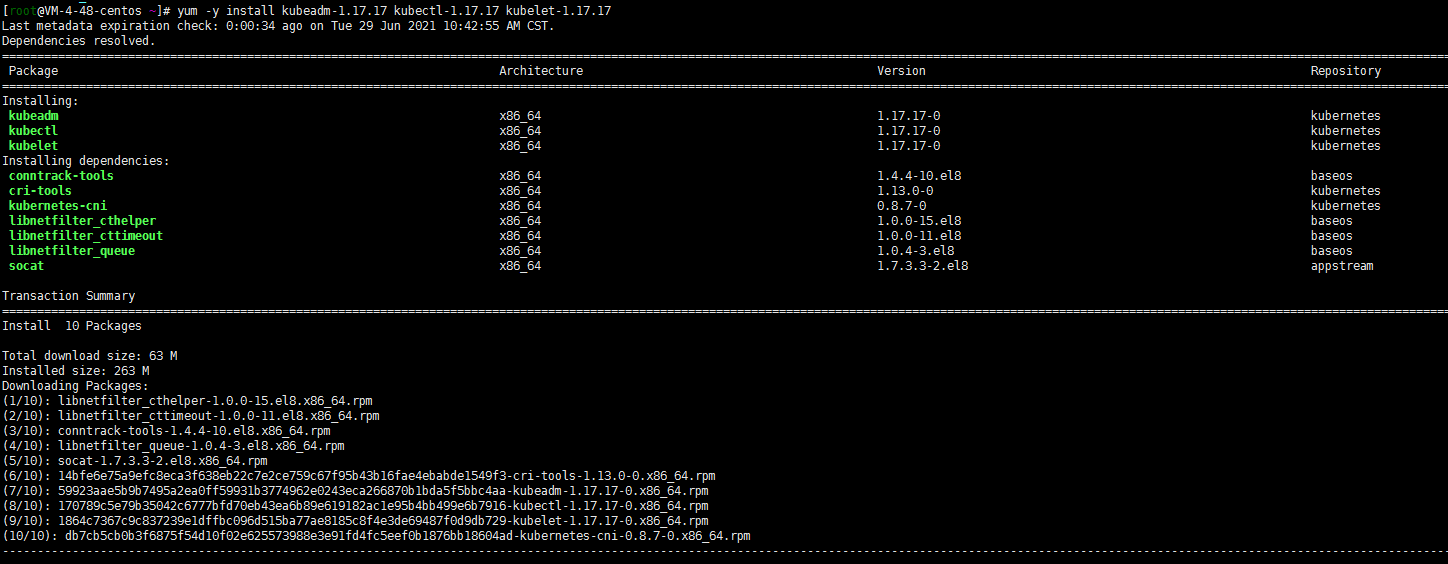Click the 'Total download size: 63 M' line

[x=89, y=356]
